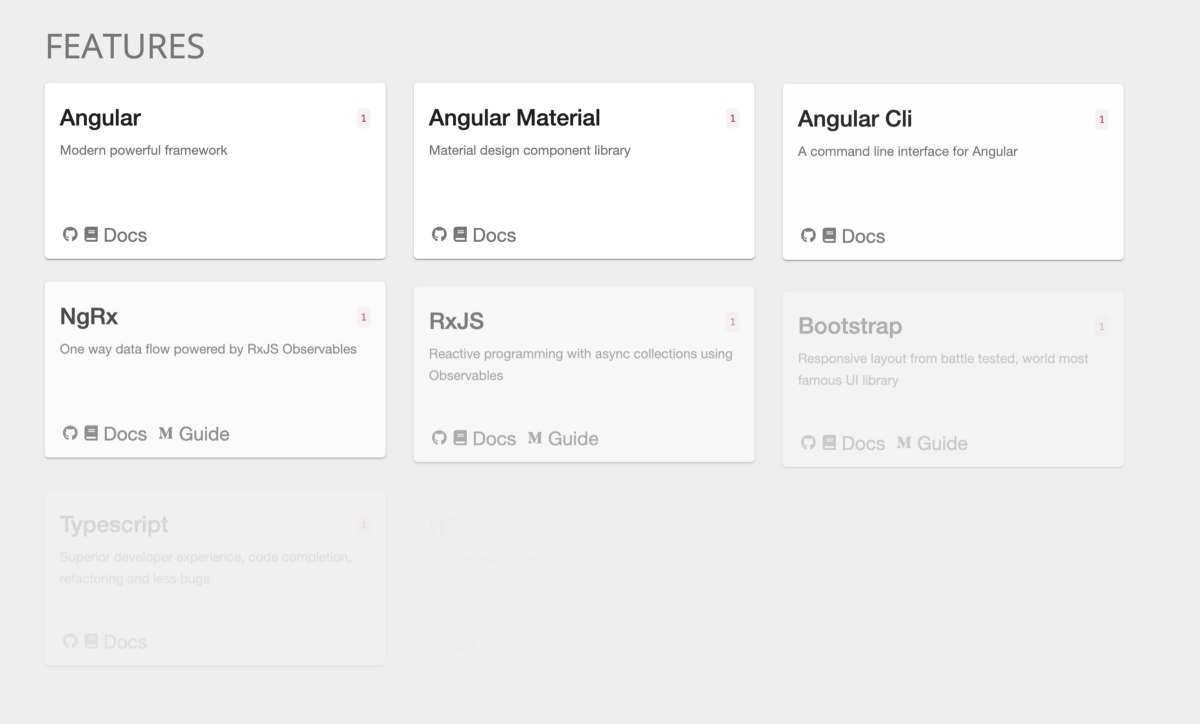
Task: Click the book icon in the NgRx card
Action: tap(91, 433)
